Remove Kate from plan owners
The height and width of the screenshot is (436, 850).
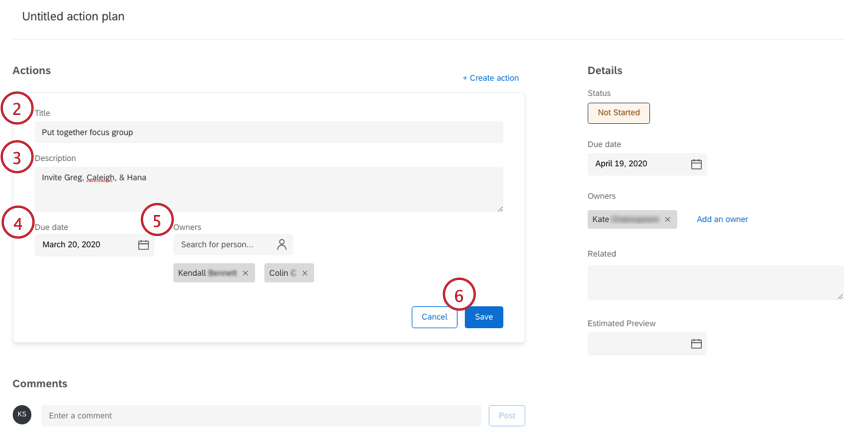pyautogui.click(x=668, y=220)
